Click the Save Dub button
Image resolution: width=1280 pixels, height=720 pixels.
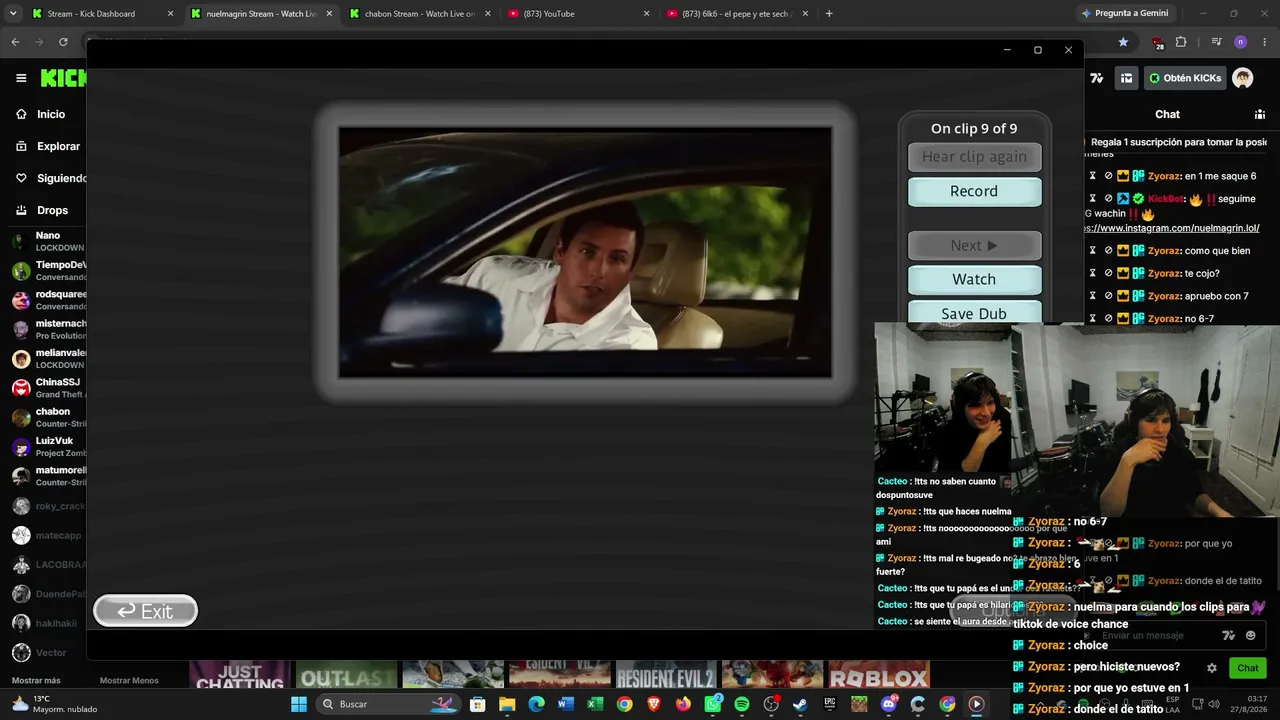pos(974,313)
